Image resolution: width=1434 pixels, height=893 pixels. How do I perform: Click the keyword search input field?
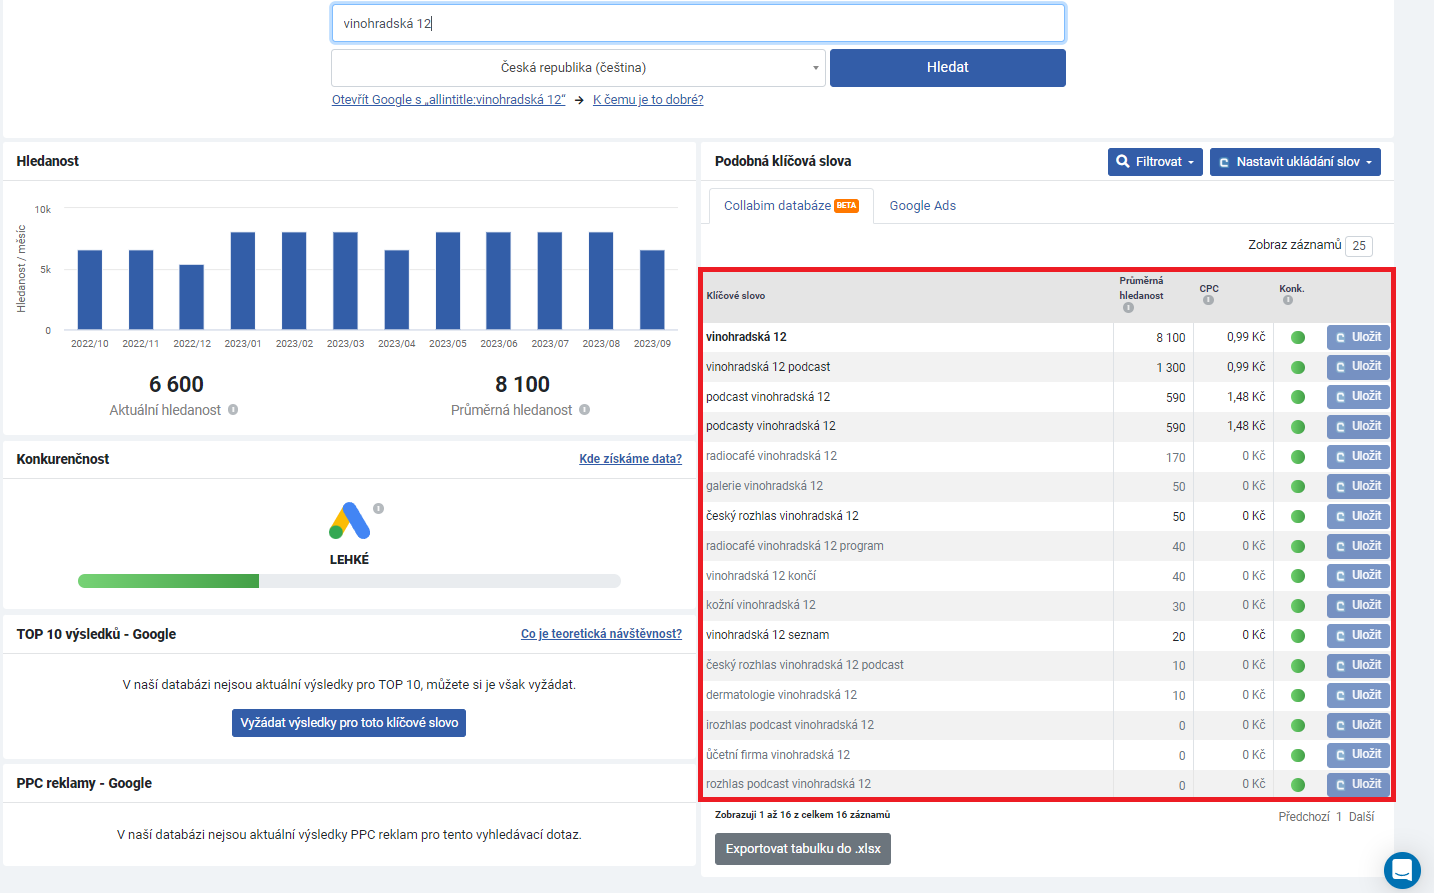point(698,23)
